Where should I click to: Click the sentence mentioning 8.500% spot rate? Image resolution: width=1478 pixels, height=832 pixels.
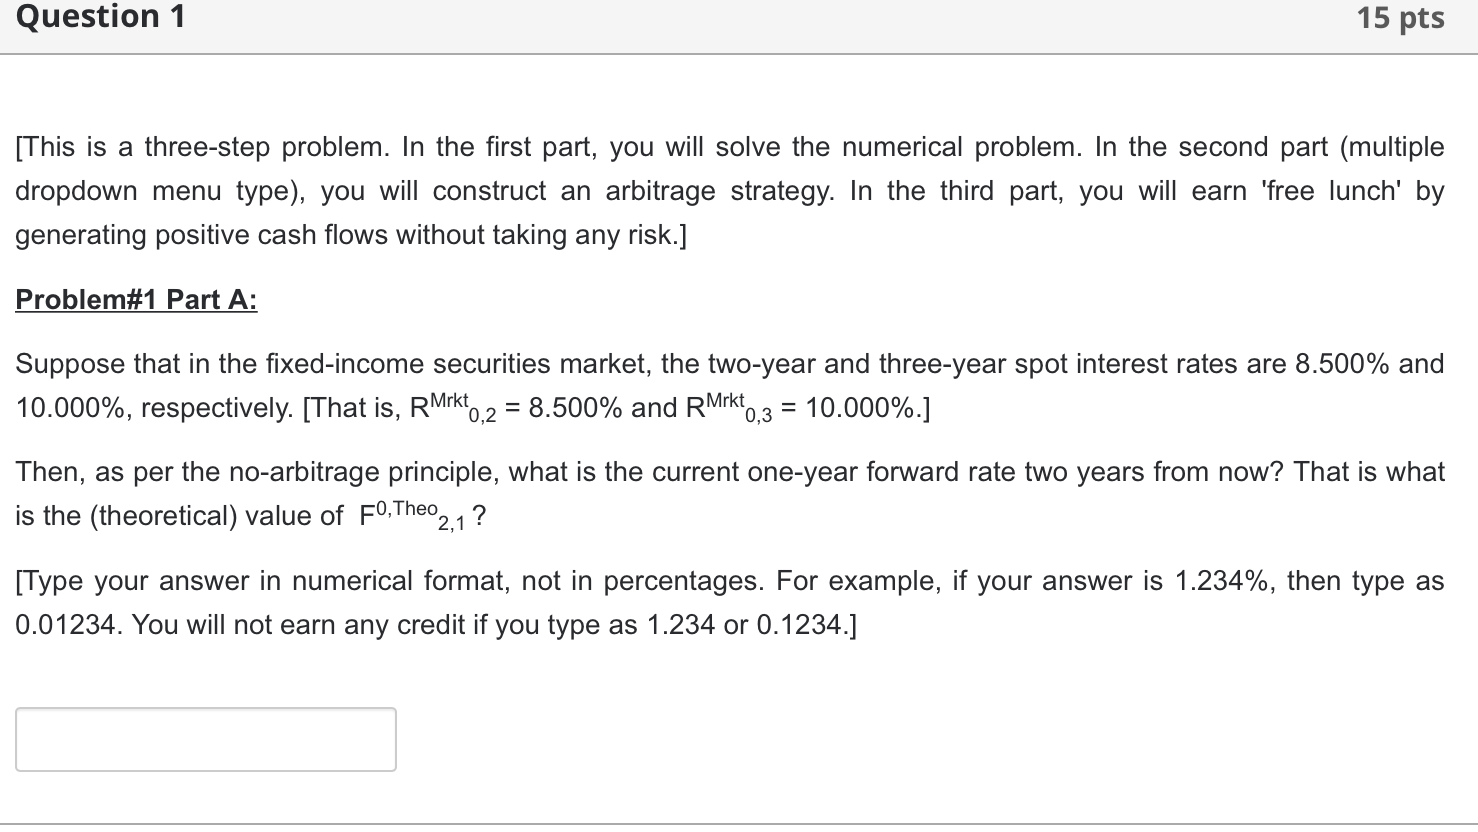coord(700,364)
